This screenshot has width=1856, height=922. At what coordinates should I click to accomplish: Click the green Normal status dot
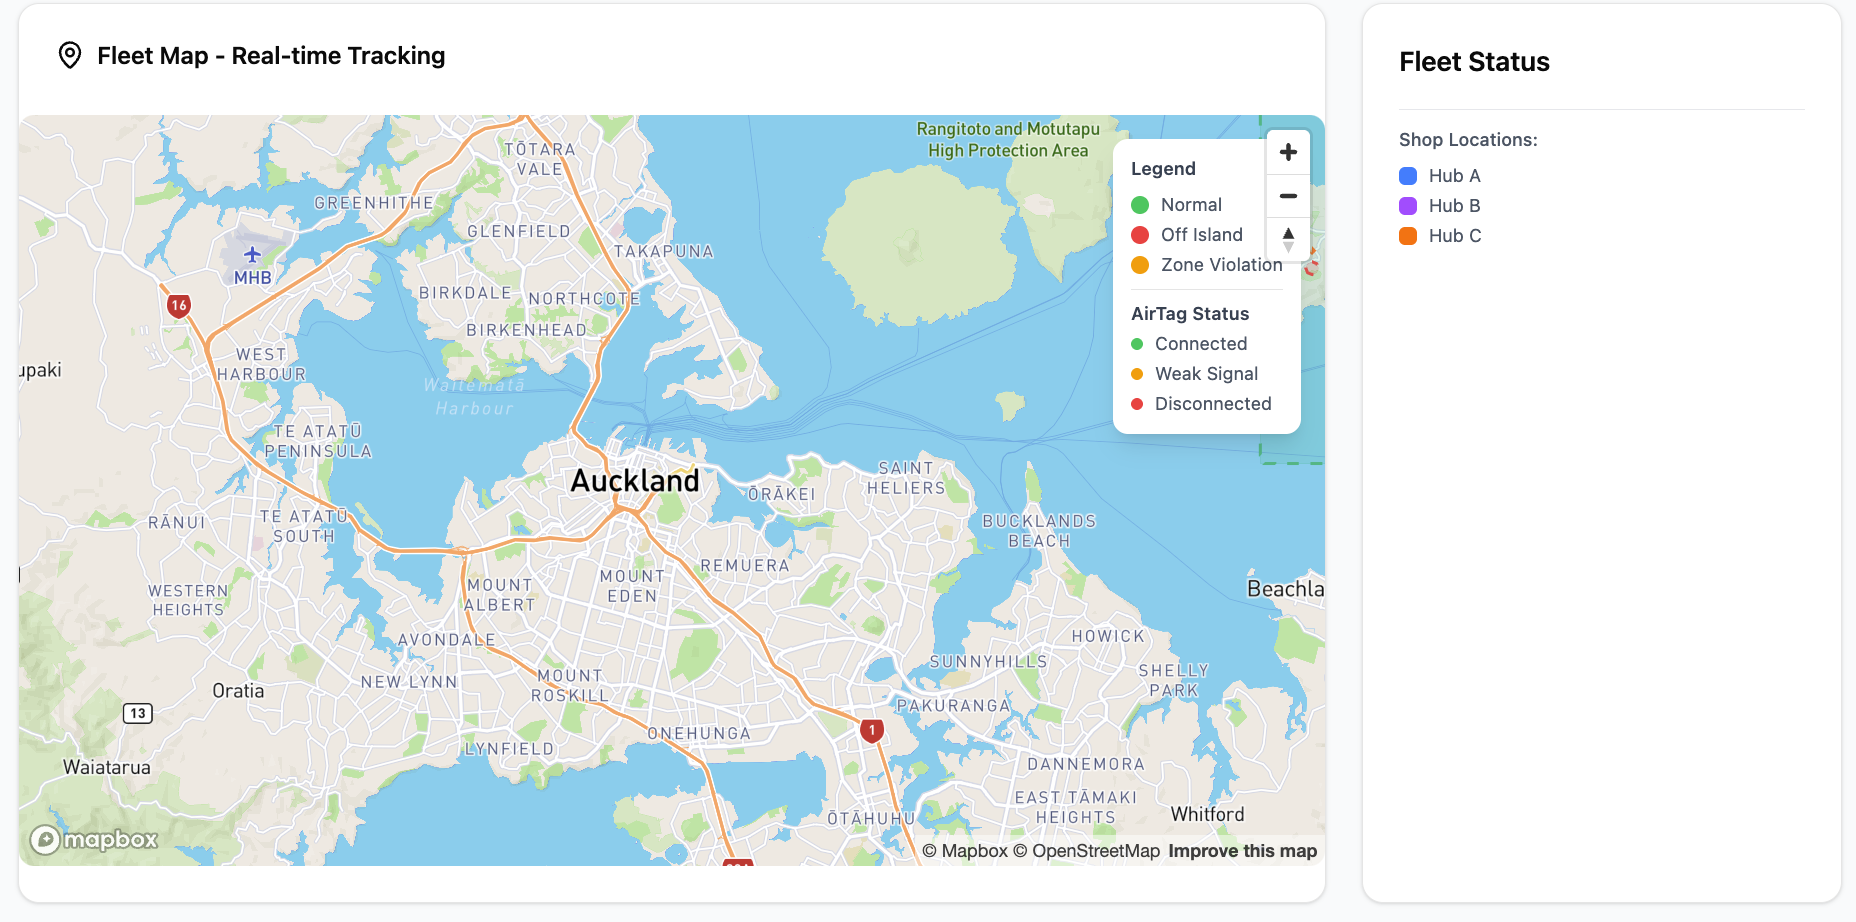coord(1140,204)
